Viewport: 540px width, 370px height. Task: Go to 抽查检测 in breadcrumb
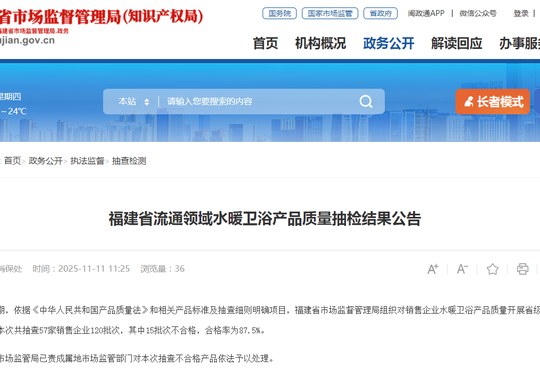pyautogui.click(x=129, y=161)
